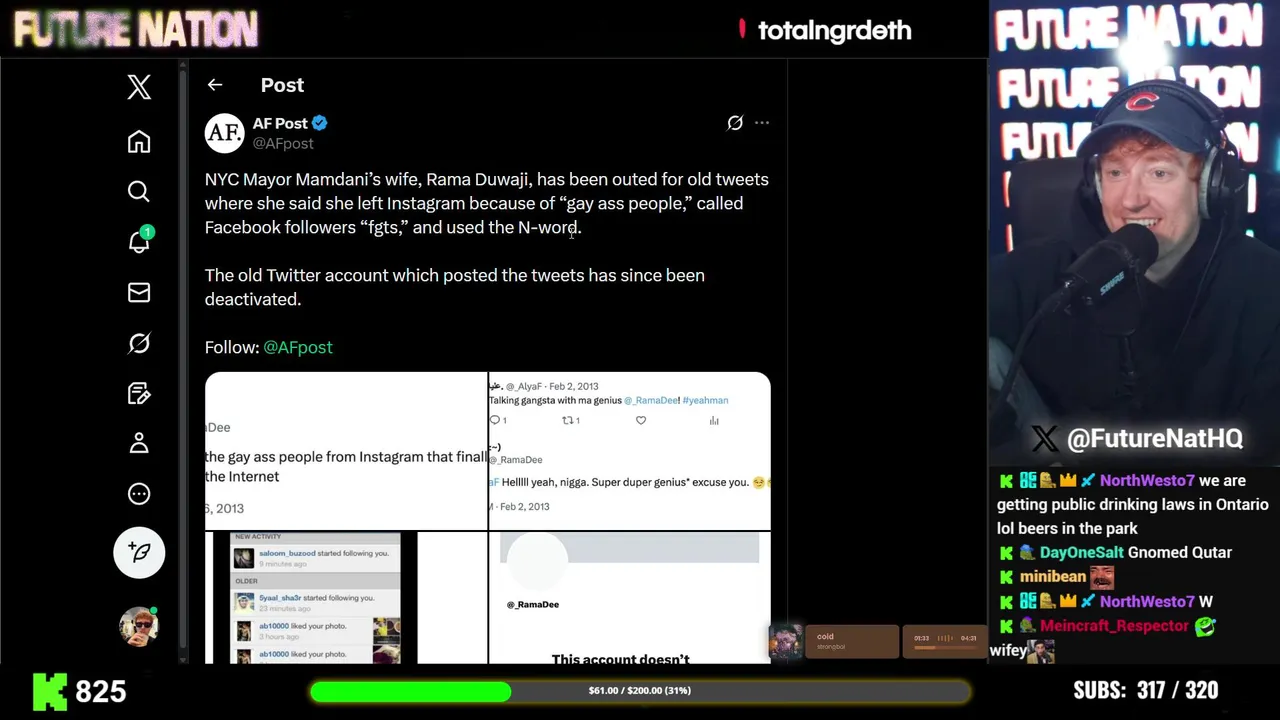Screen dimensions: 1280x720
Task: Click heart like icon on embedded tweet
Action: click(641, 421)
